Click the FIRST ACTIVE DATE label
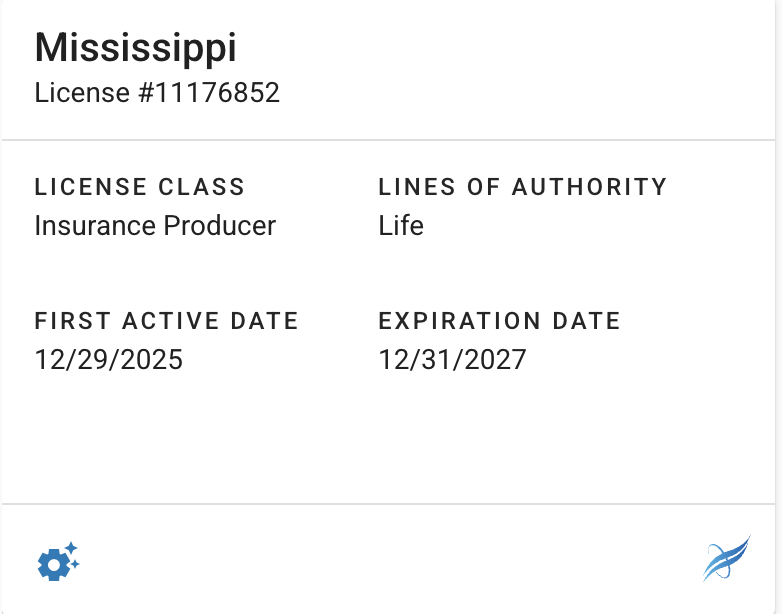The width and height of the screenshot is (782, 614). [166, 321]
